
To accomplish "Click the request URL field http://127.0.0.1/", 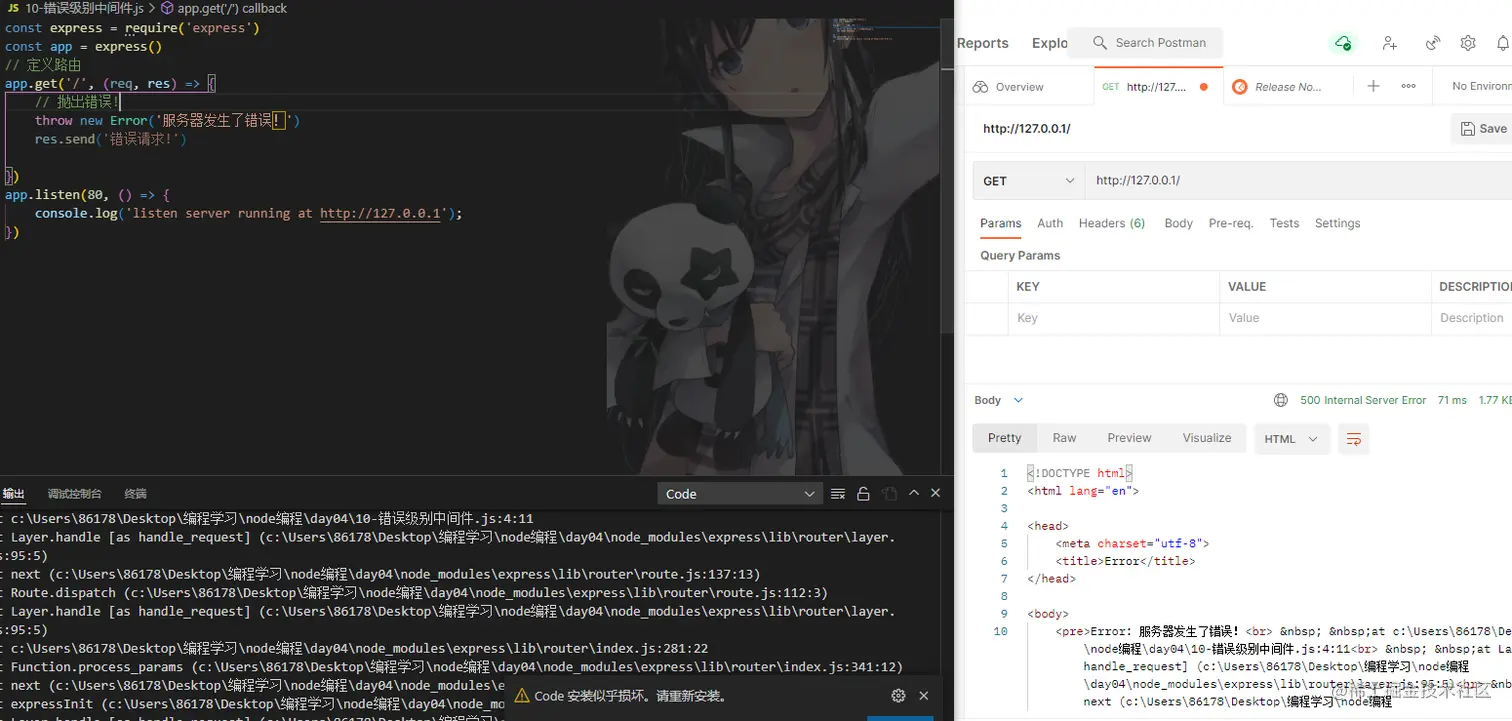I will tap(1298, 181).
